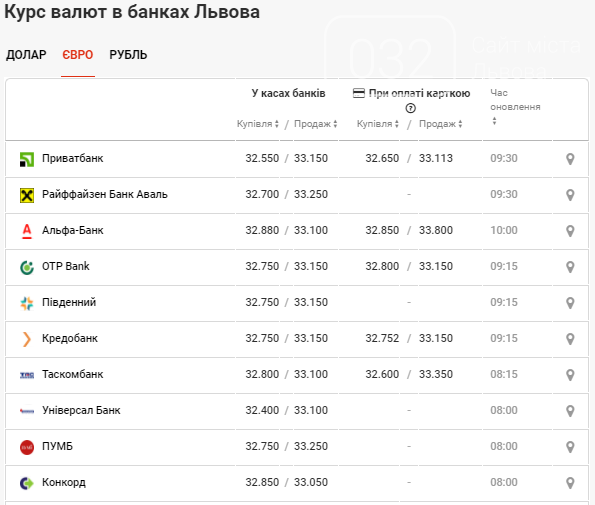The height and width of the screenshot is (505, 595).
Task: Click Конкорд sale rate 33.050
Action: pyautogui.click(x=311, y=483)
